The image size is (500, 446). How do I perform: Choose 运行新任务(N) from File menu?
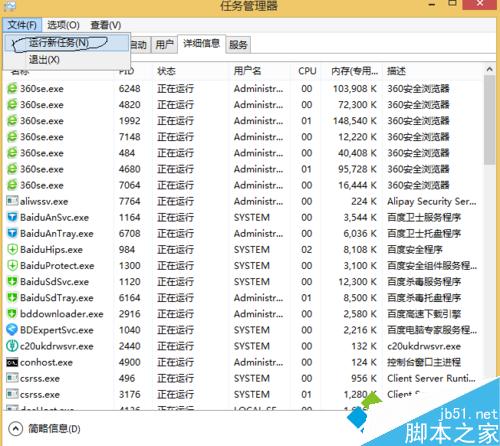click(x=67, y=43)
